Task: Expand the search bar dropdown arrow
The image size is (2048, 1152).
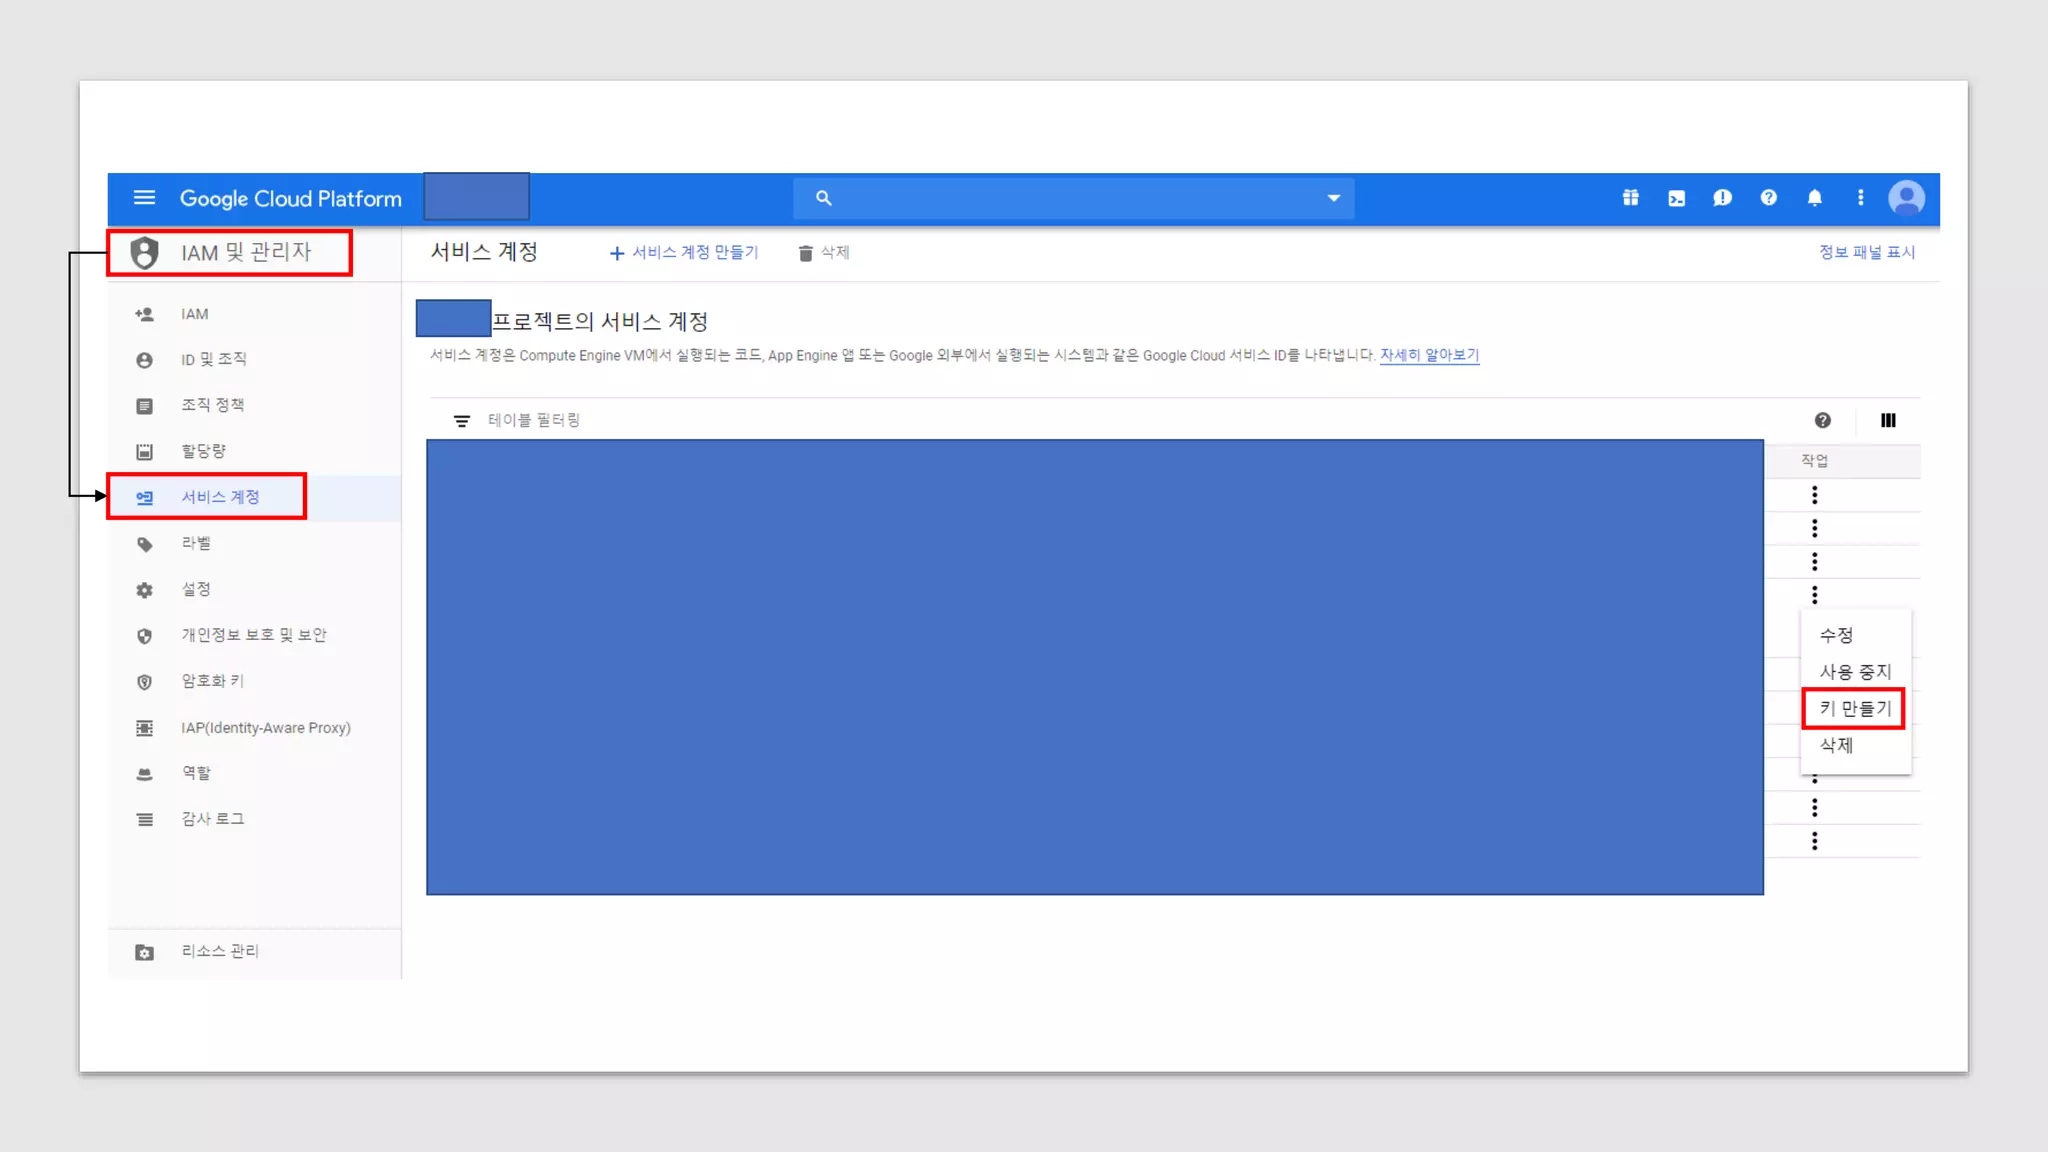Action: [1333, 198]
